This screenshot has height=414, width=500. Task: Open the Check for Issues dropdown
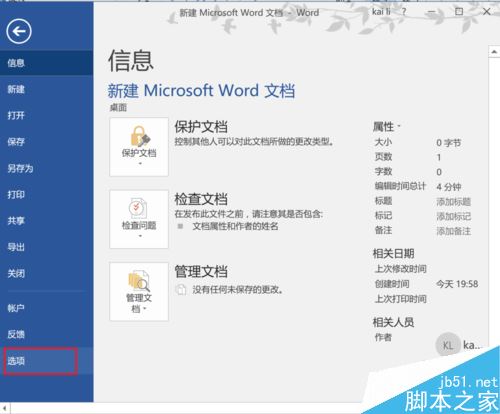(139, 219)
